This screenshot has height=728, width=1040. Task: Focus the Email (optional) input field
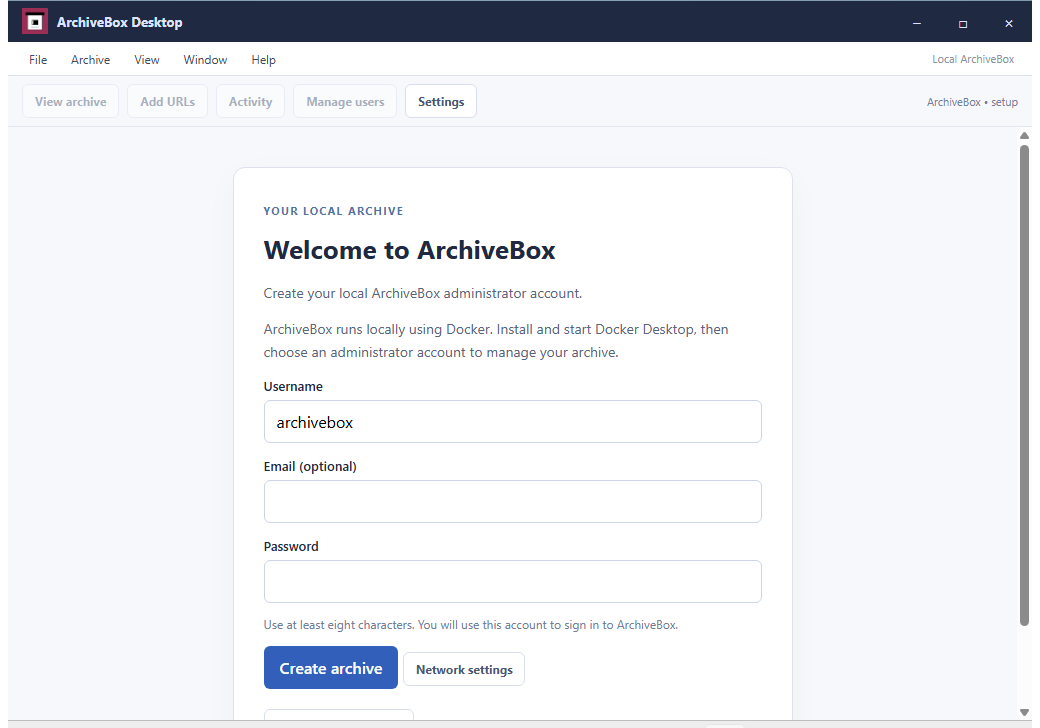(x=513, y=502)
